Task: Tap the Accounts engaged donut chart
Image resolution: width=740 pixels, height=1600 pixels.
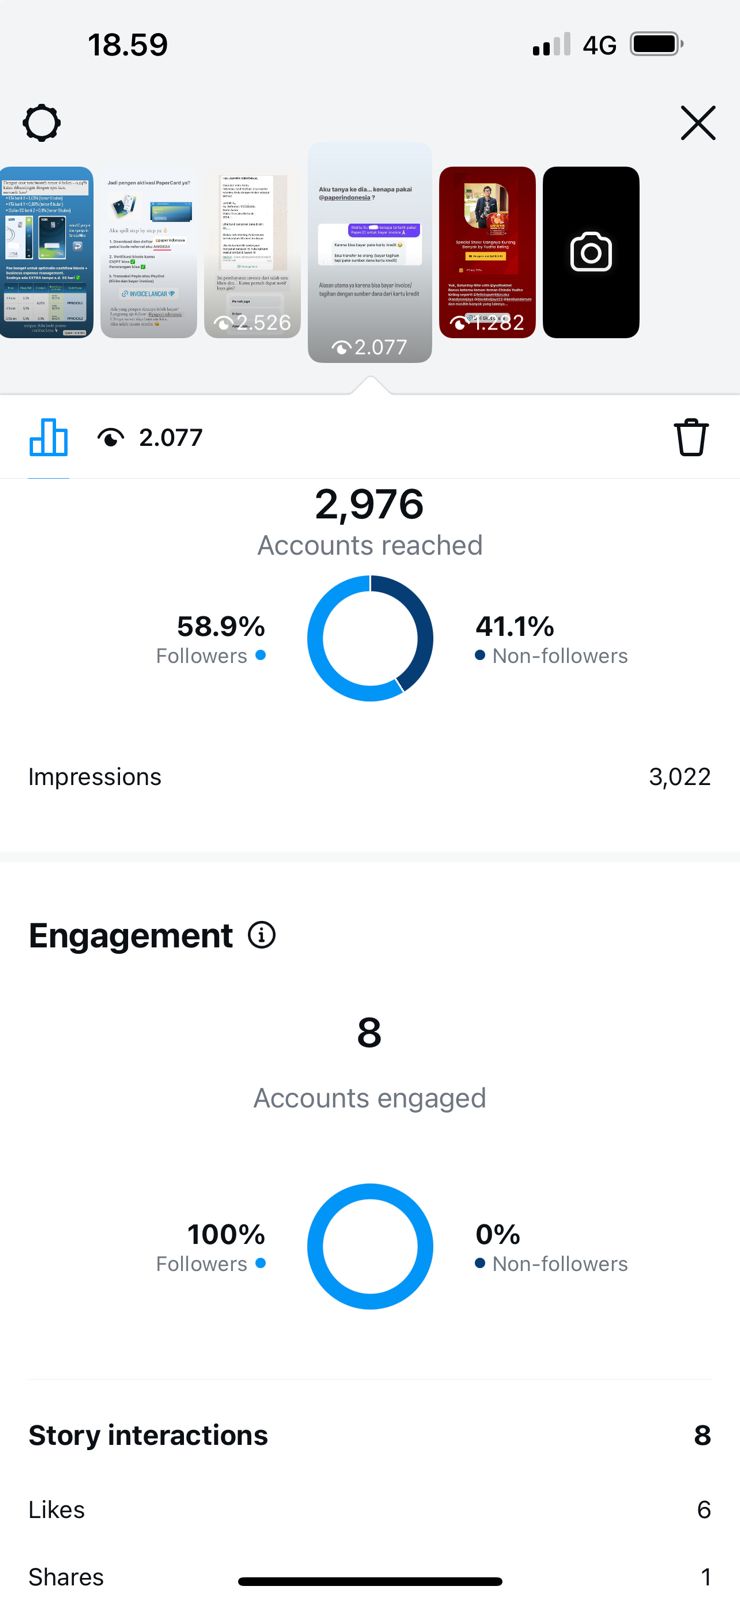Action: click(x=370, y=1246)
